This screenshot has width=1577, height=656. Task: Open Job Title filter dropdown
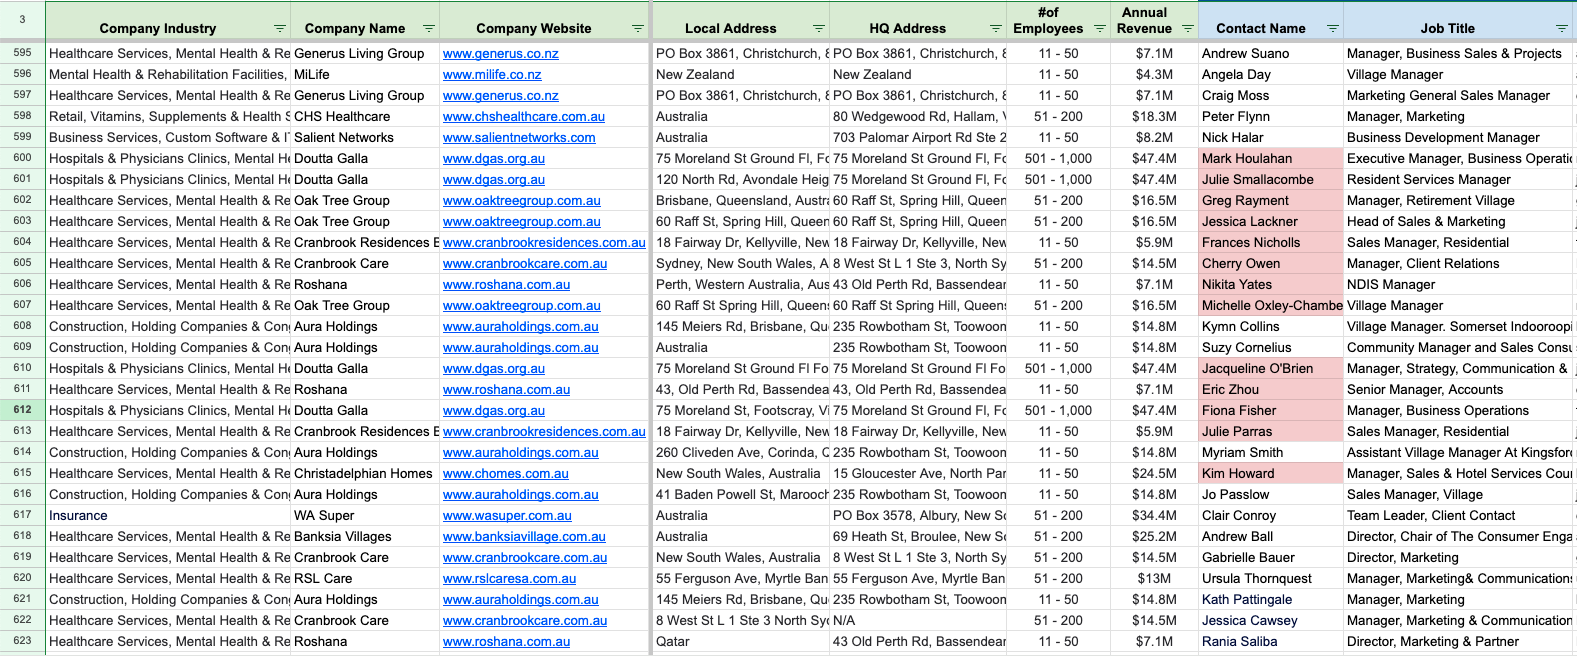click(1562, 29)
